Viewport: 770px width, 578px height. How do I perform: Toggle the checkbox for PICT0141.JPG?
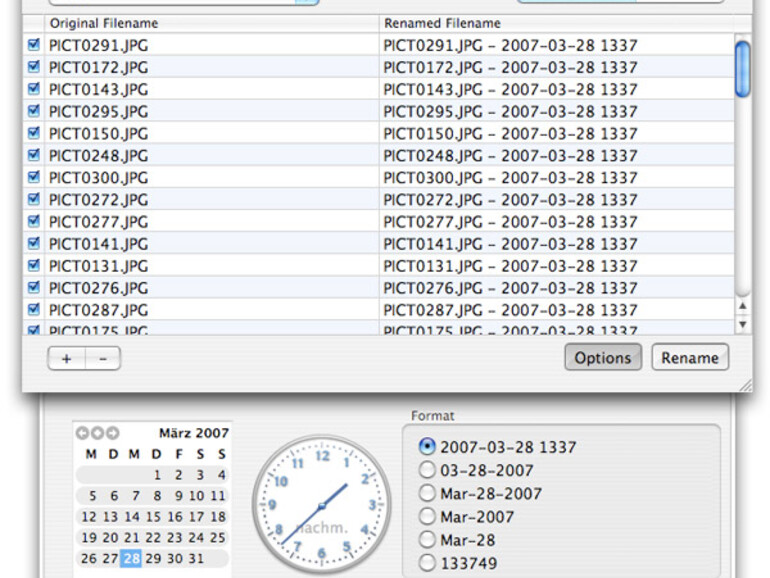(33, 243)
